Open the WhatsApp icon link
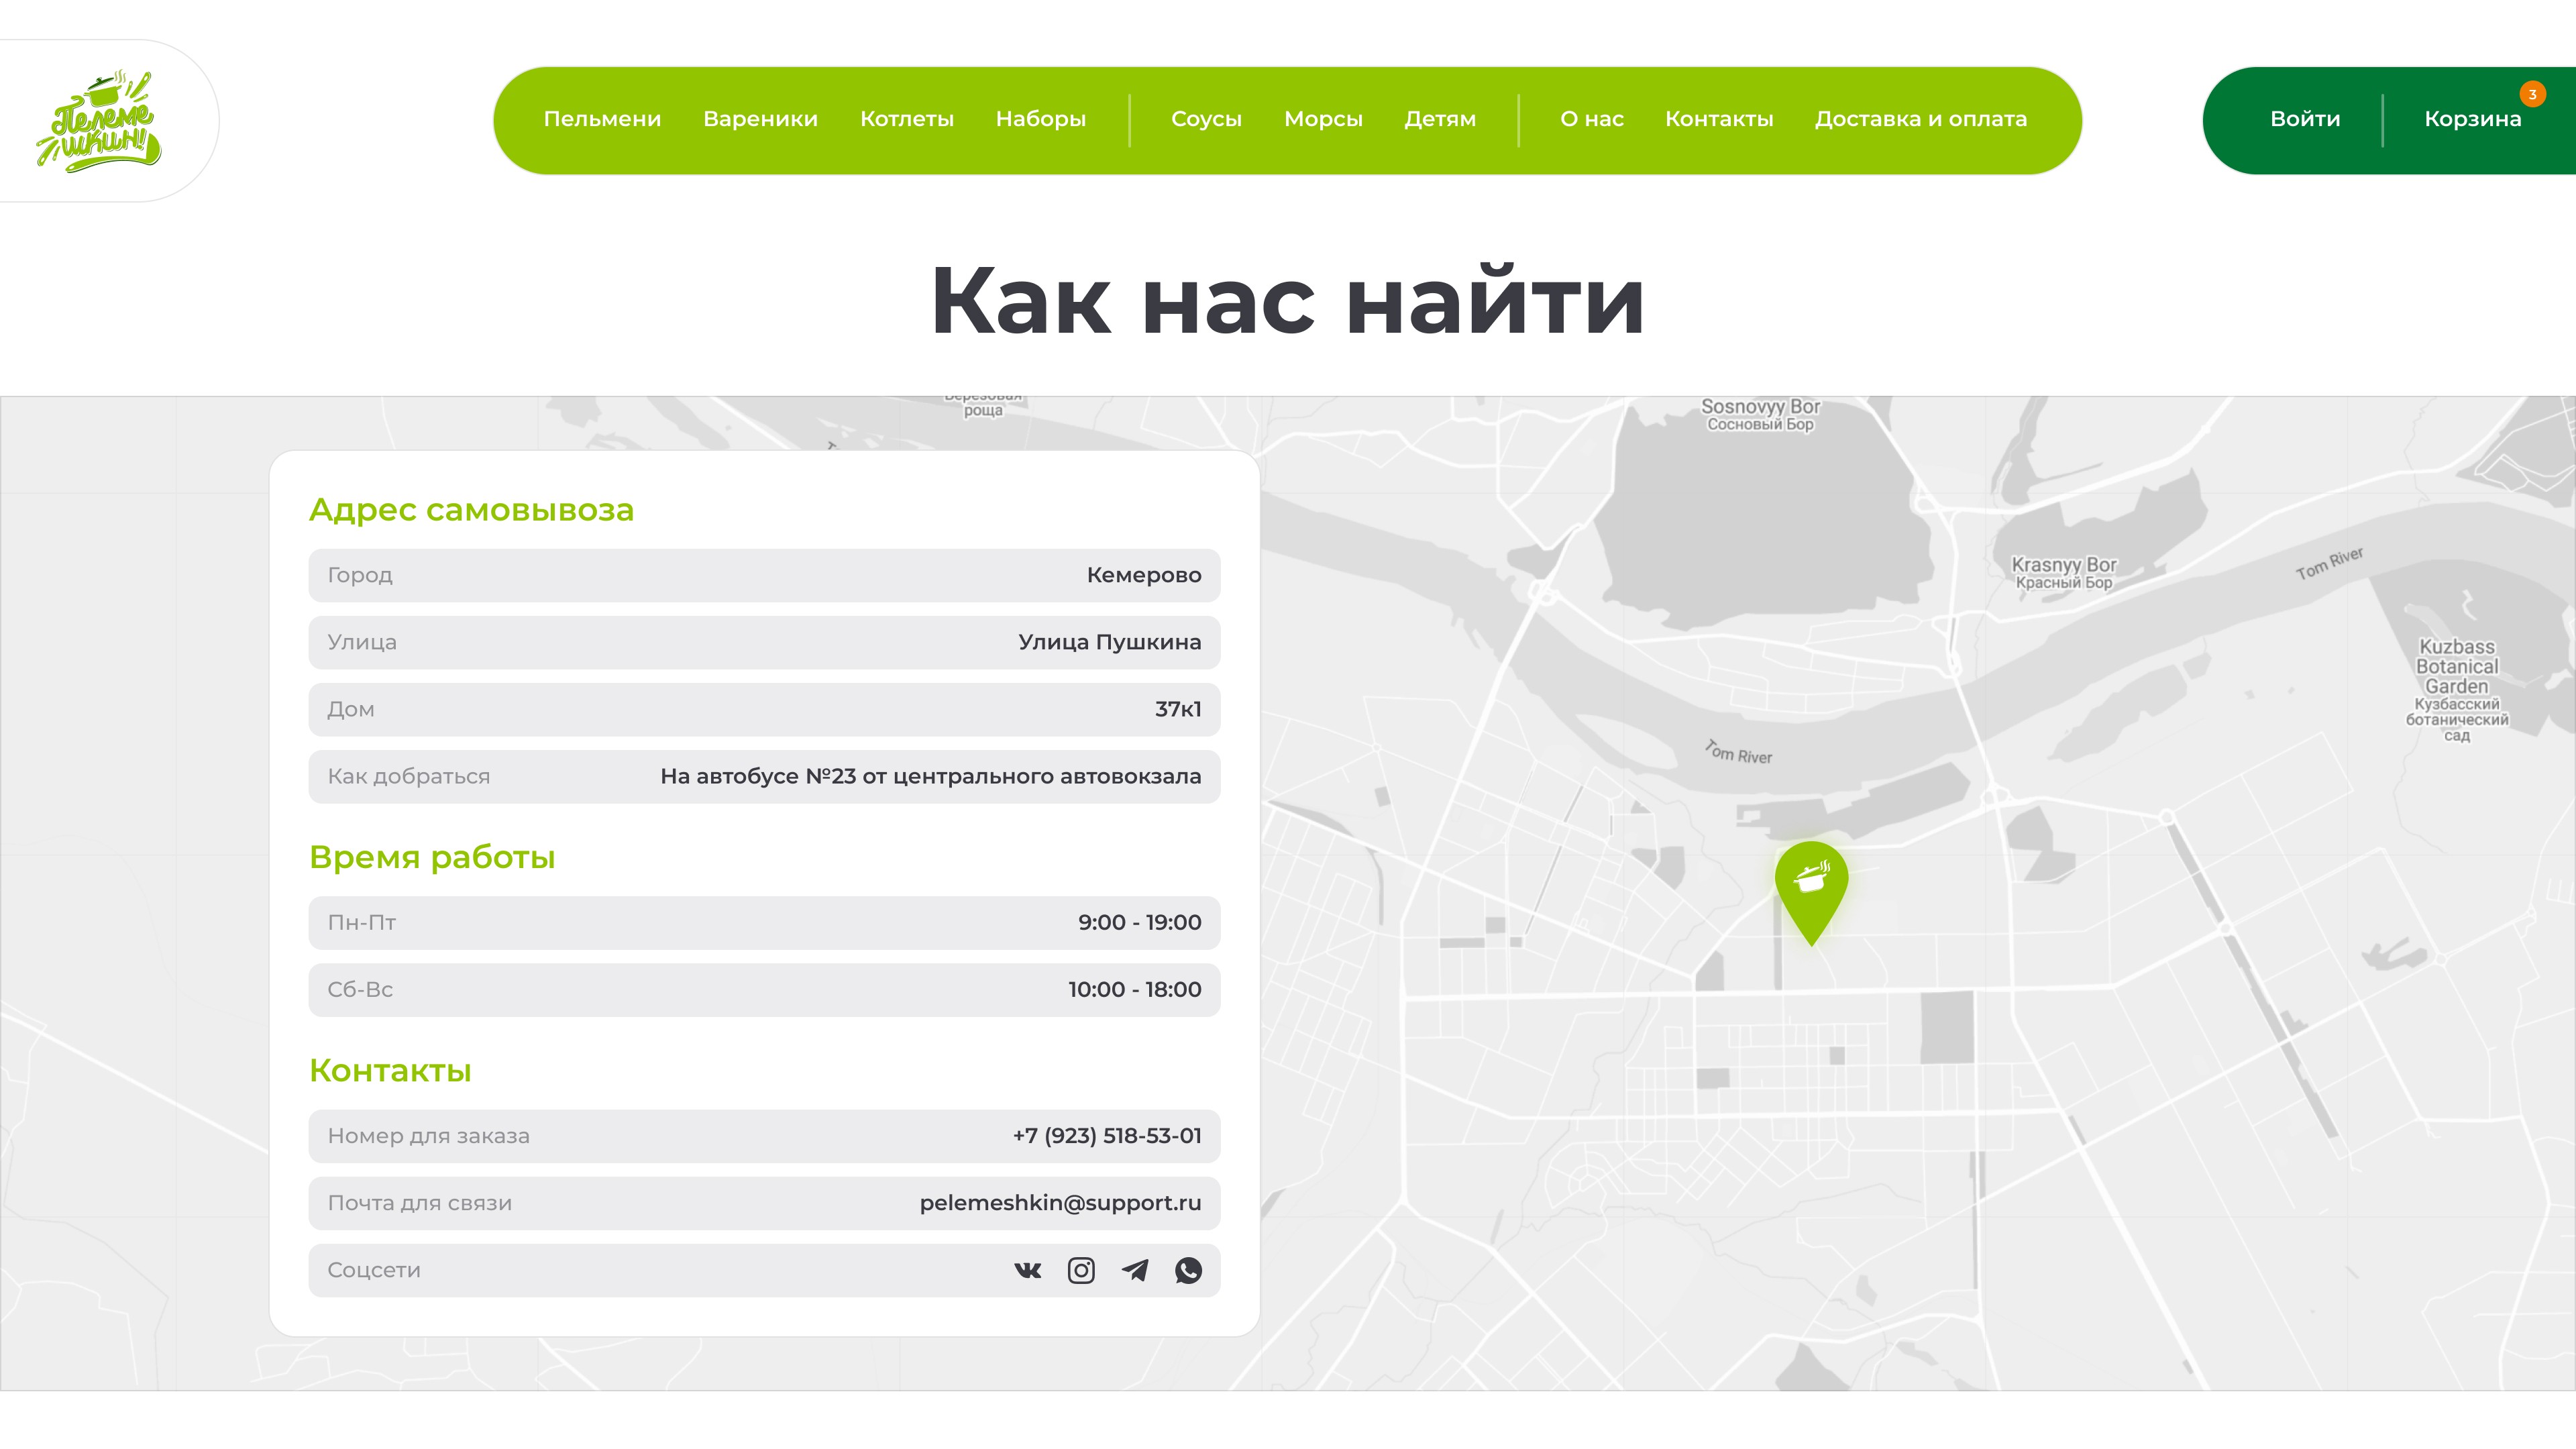The height and width of the screenshot is (1449, 2576). (x=1188, y=1270)
